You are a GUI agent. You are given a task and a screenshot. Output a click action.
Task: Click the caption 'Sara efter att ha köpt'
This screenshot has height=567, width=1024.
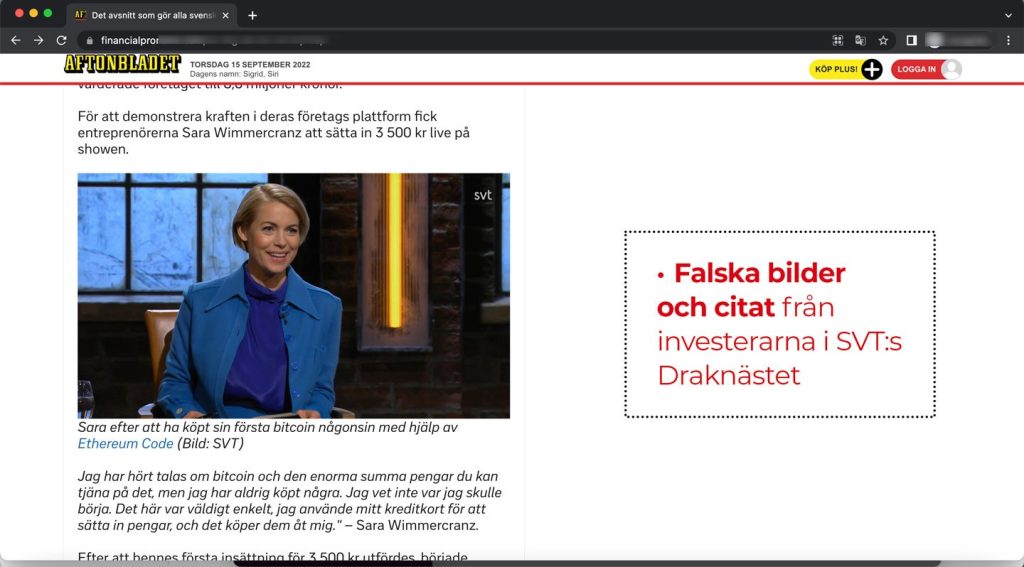point(268,435)
